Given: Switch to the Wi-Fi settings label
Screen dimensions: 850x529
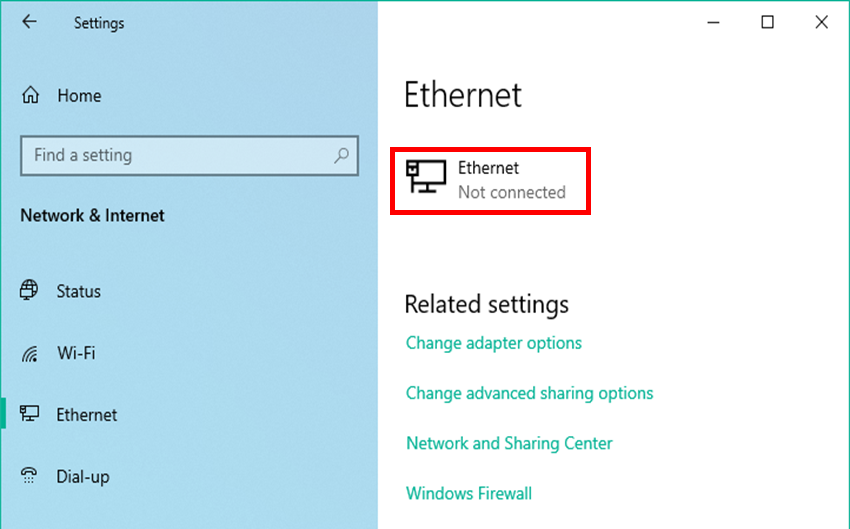Looking at the screenshot, I should [x=76, y=353].
